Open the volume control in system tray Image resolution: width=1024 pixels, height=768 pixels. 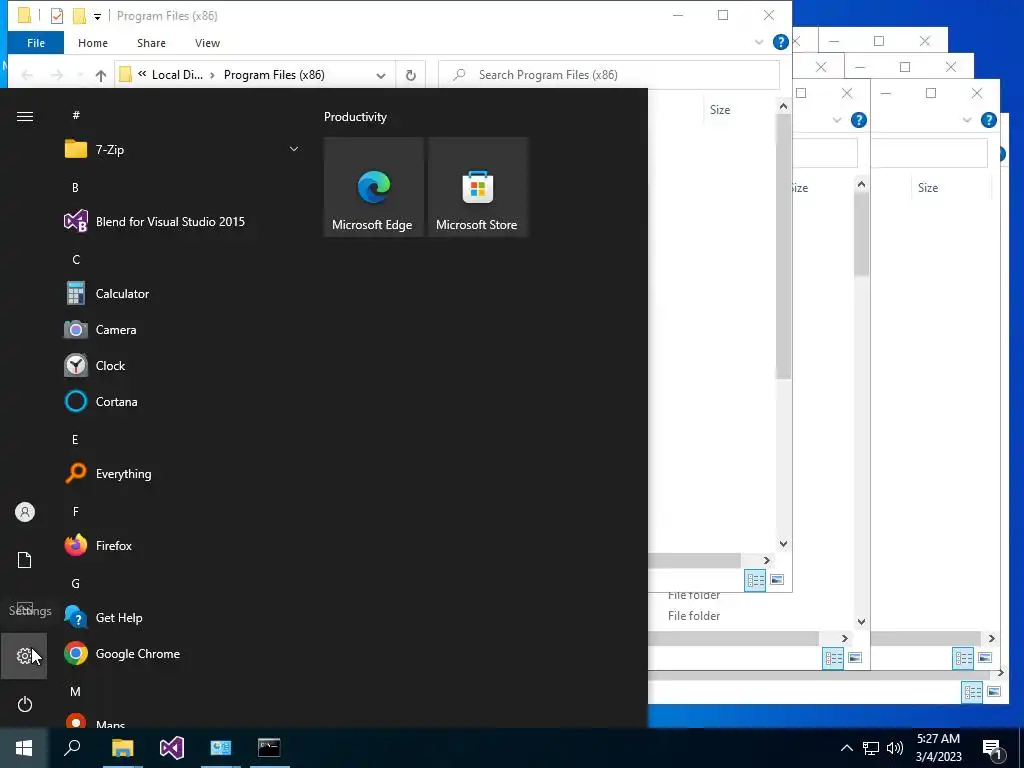point(895,748)
